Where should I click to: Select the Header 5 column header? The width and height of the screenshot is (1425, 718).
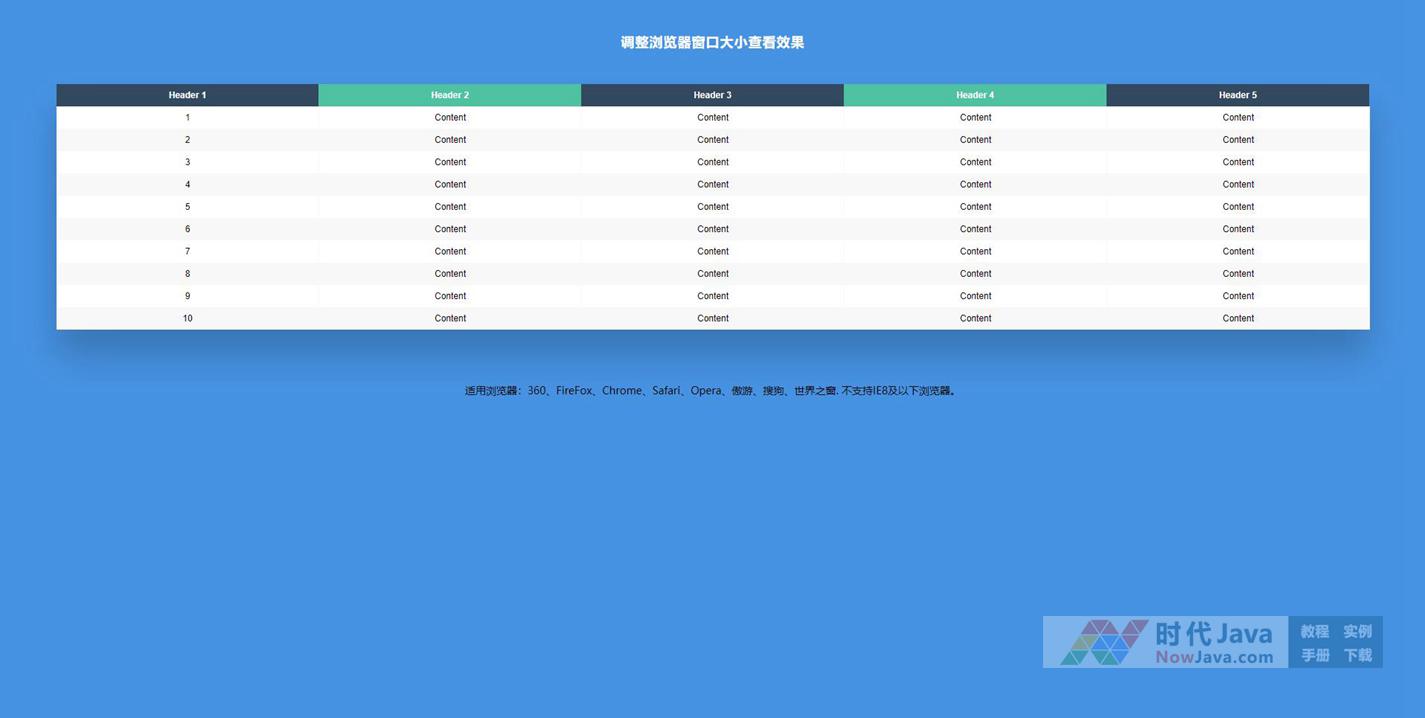(1238, 95)
